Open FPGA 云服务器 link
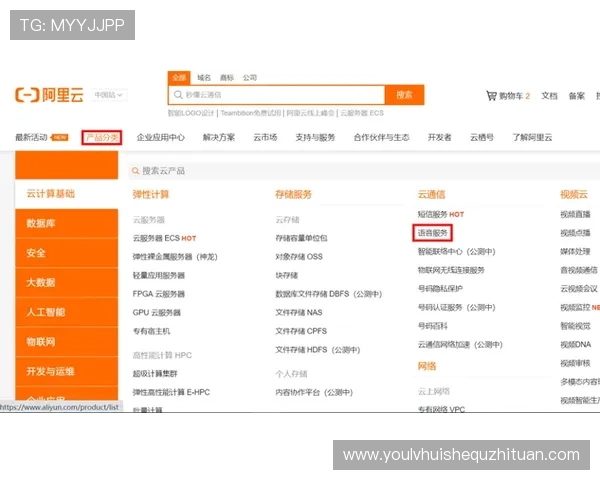Image resolution: width=600 pixels, height=480 pixels. (x=159, y=294)
